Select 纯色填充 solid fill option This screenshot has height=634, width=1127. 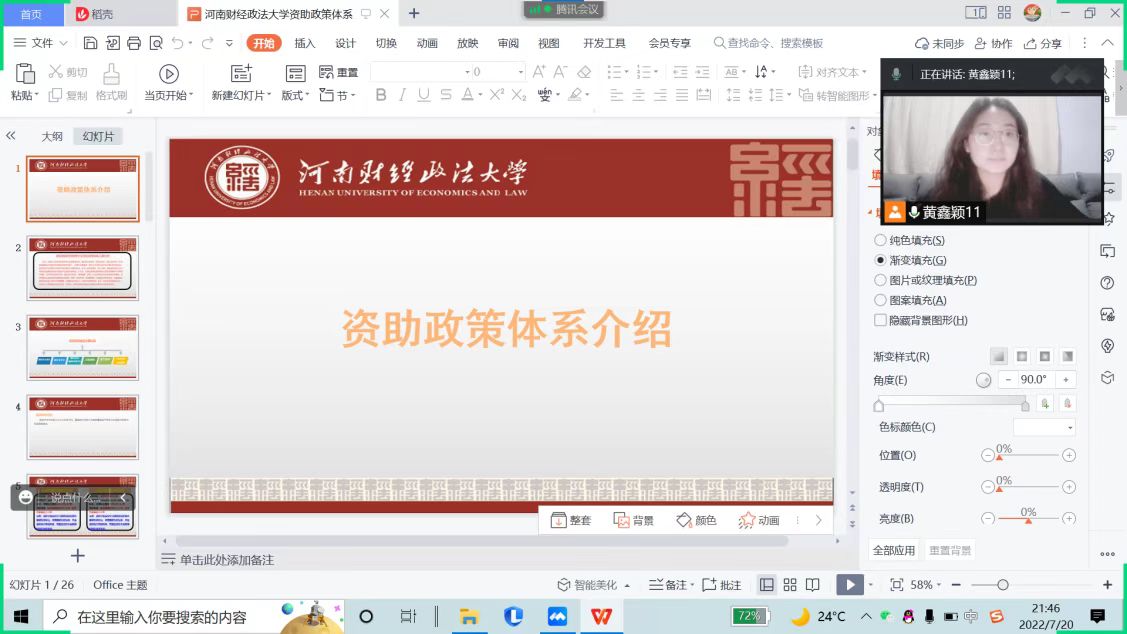point(910,240)
